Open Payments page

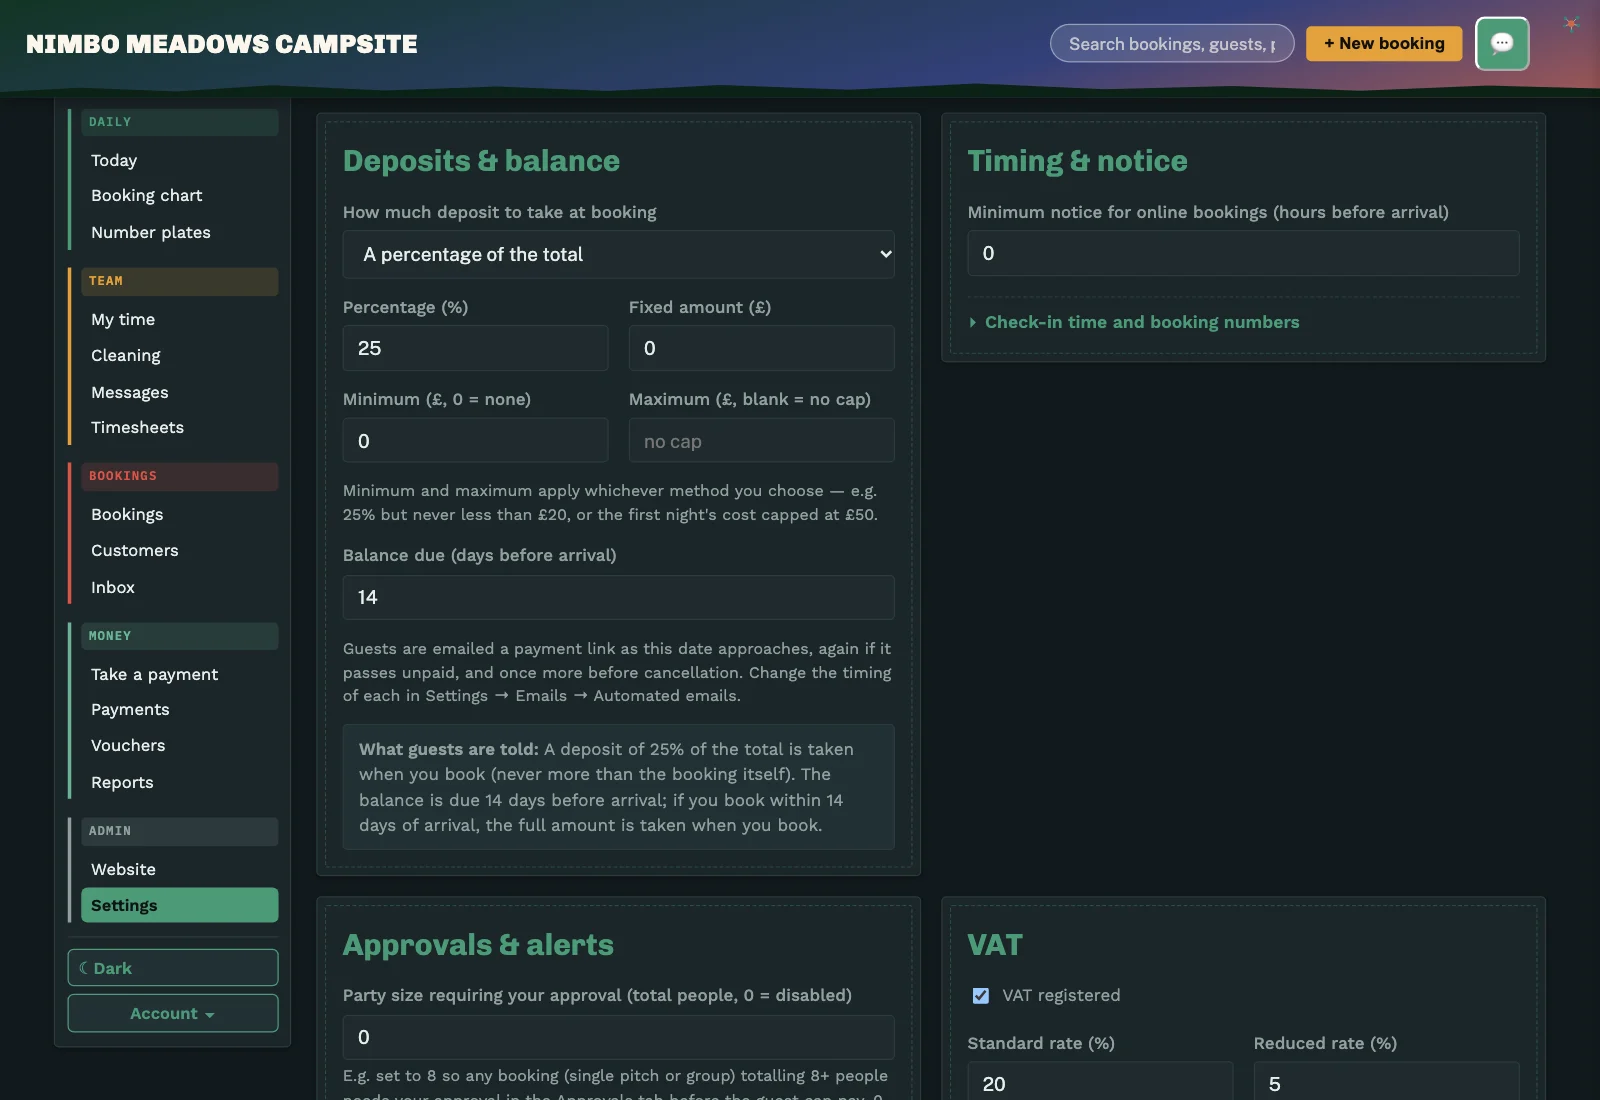pos(179,709)
